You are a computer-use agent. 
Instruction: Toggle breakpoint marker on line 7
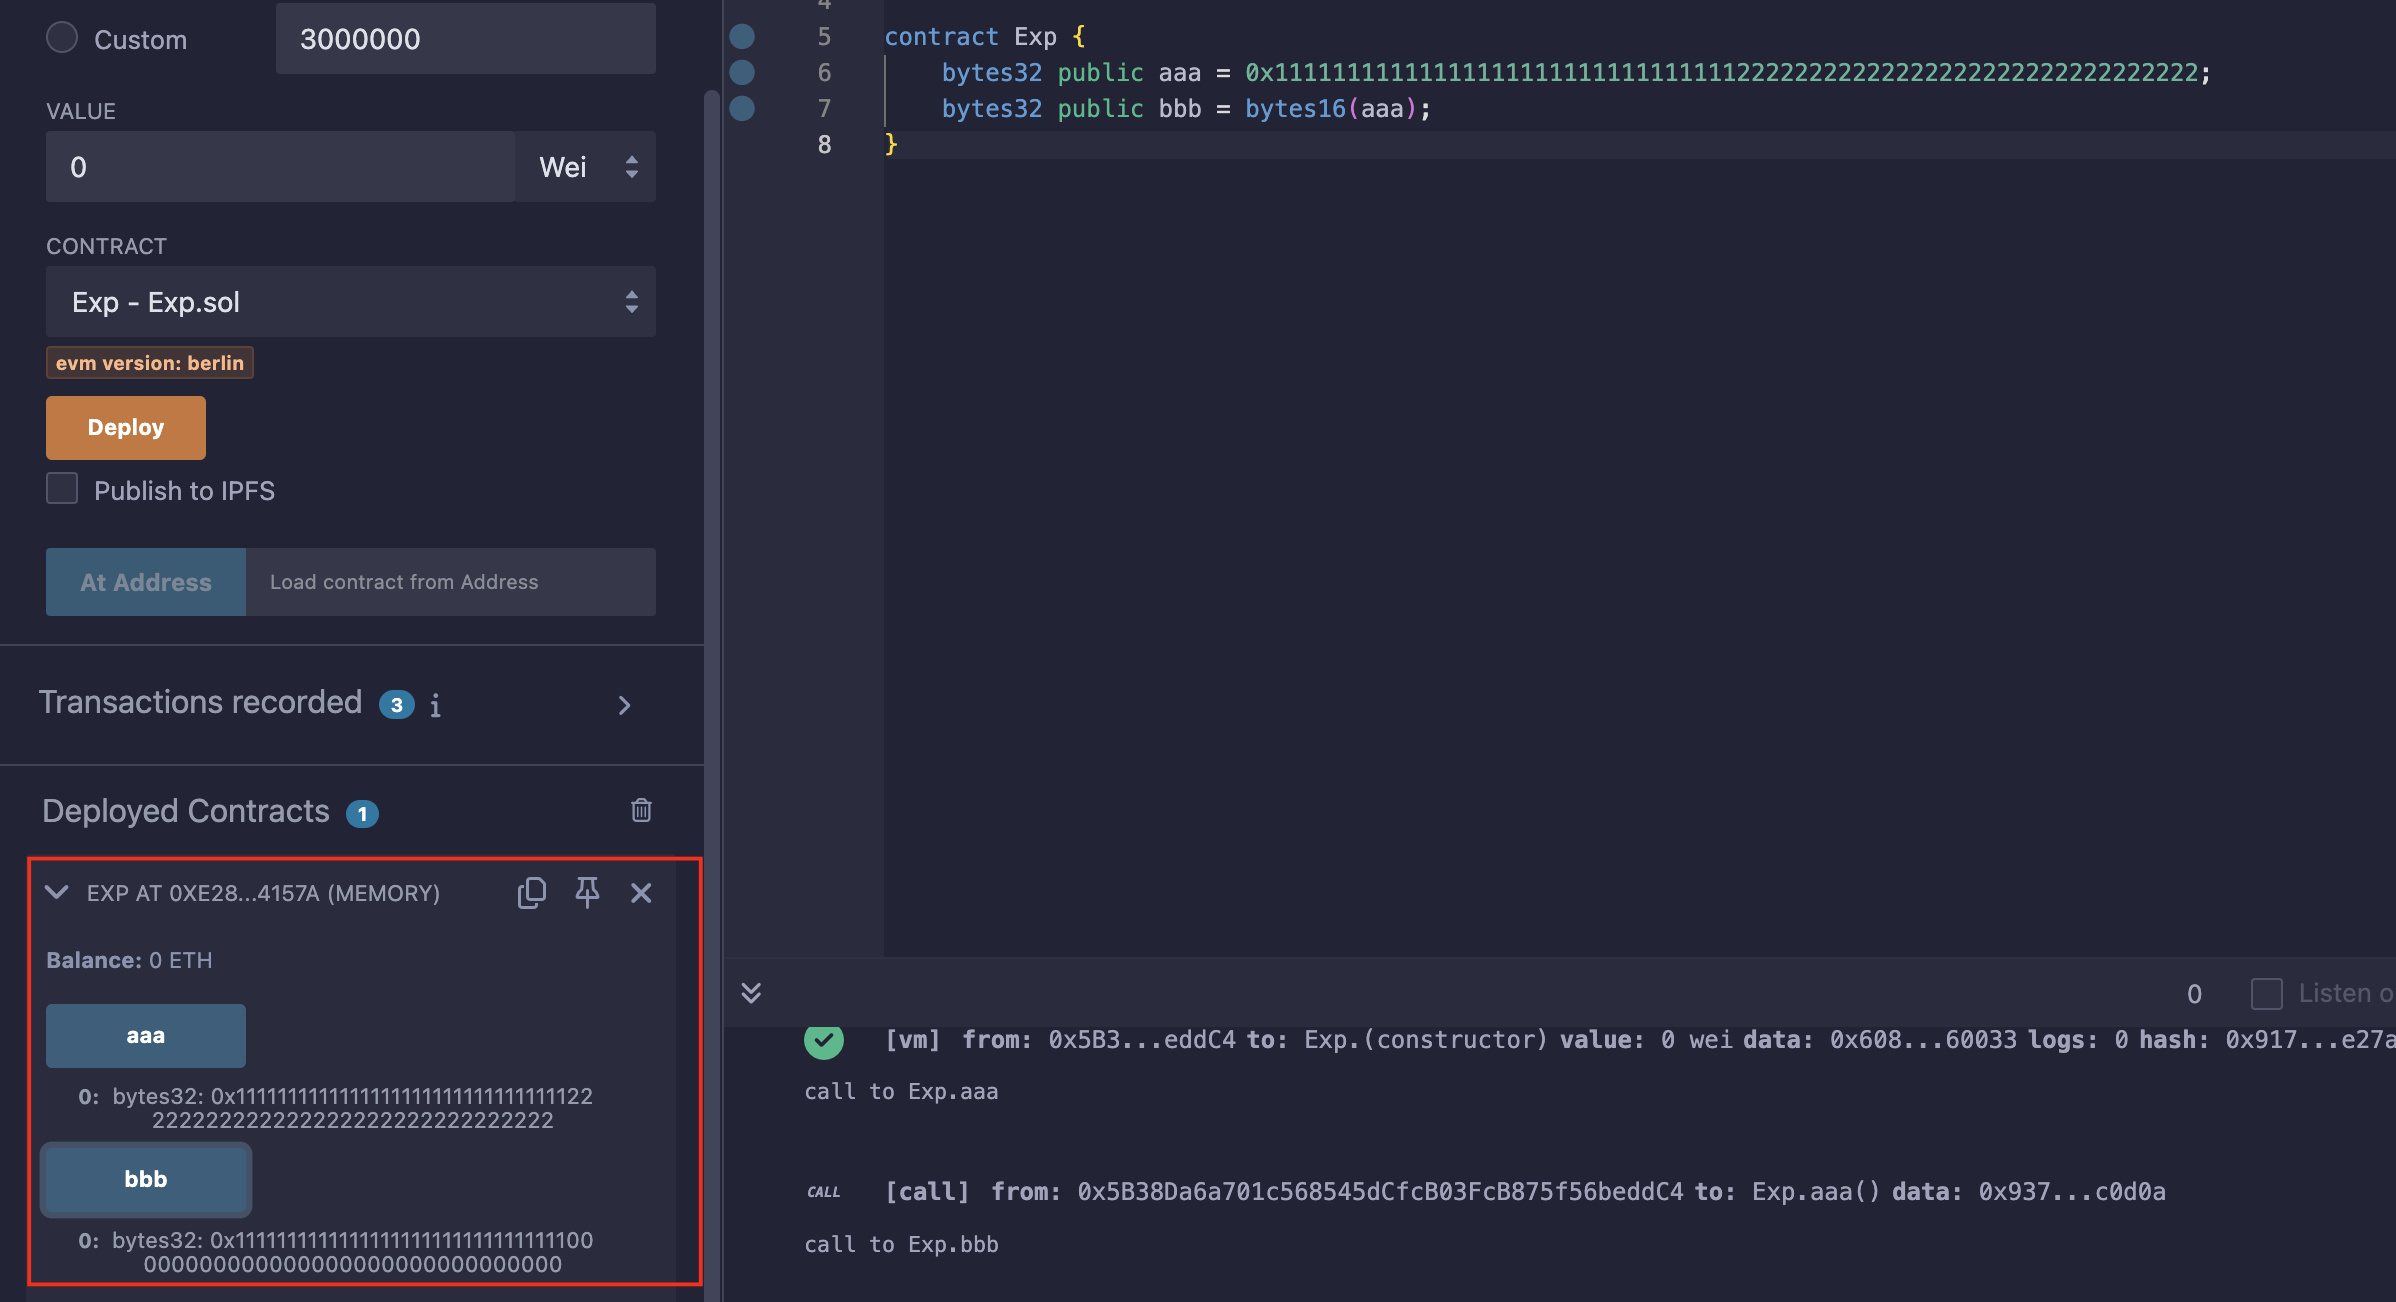coord(742,108)
